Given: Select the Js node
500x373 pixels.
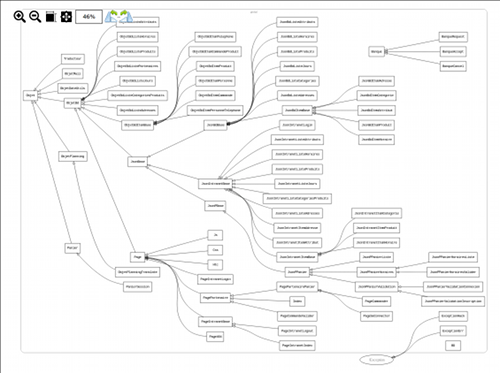Looking at the screenshot, I should [215, 235].
